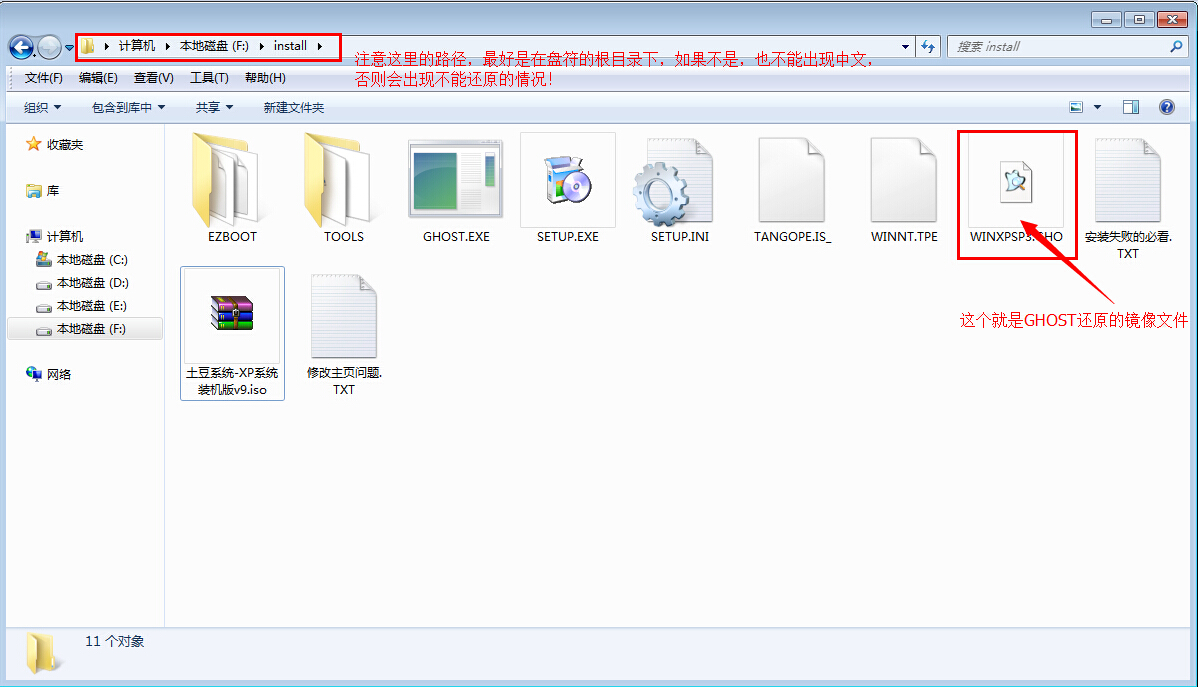
Task: Click the back navigation arrow
Action: [x=22, y=47]
